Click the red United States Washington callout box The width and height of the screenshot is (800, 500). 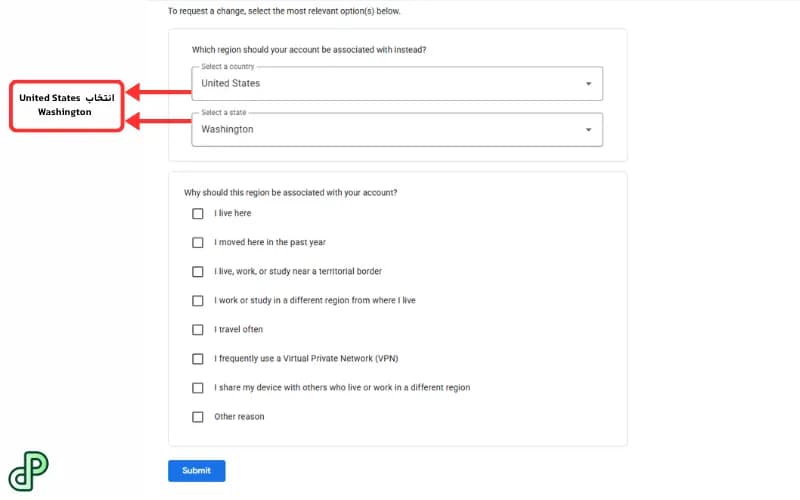coord(67,106)
